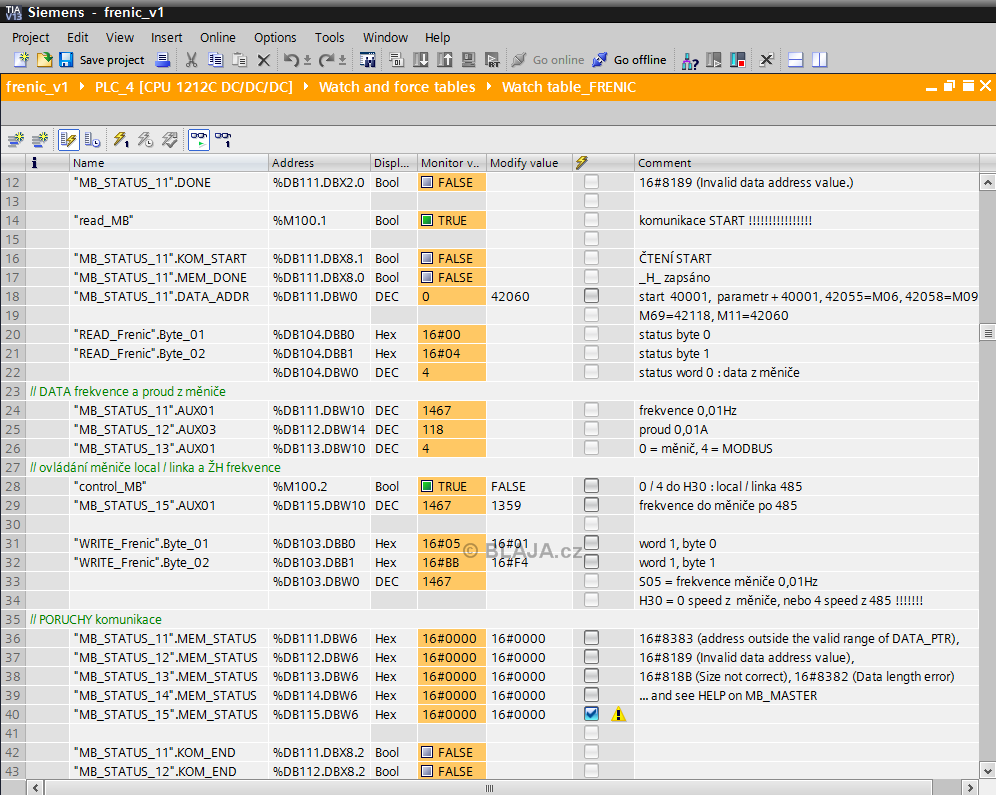Click the Accessible devices icon
Image resolution: width=996 pixels, height=795 pixels.
pos(690,60)
